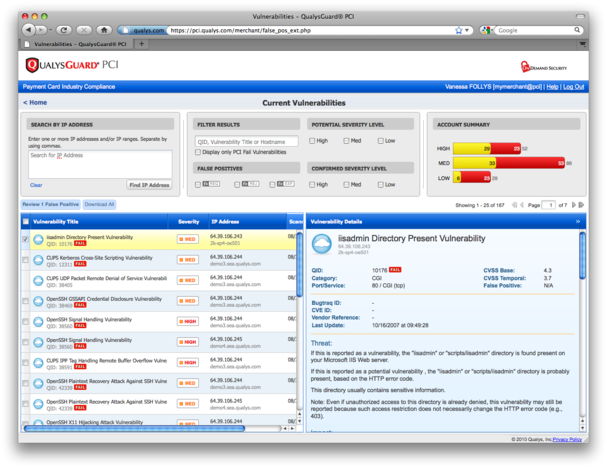Check Confirmed Severity Med checkbox

(346, 185)
